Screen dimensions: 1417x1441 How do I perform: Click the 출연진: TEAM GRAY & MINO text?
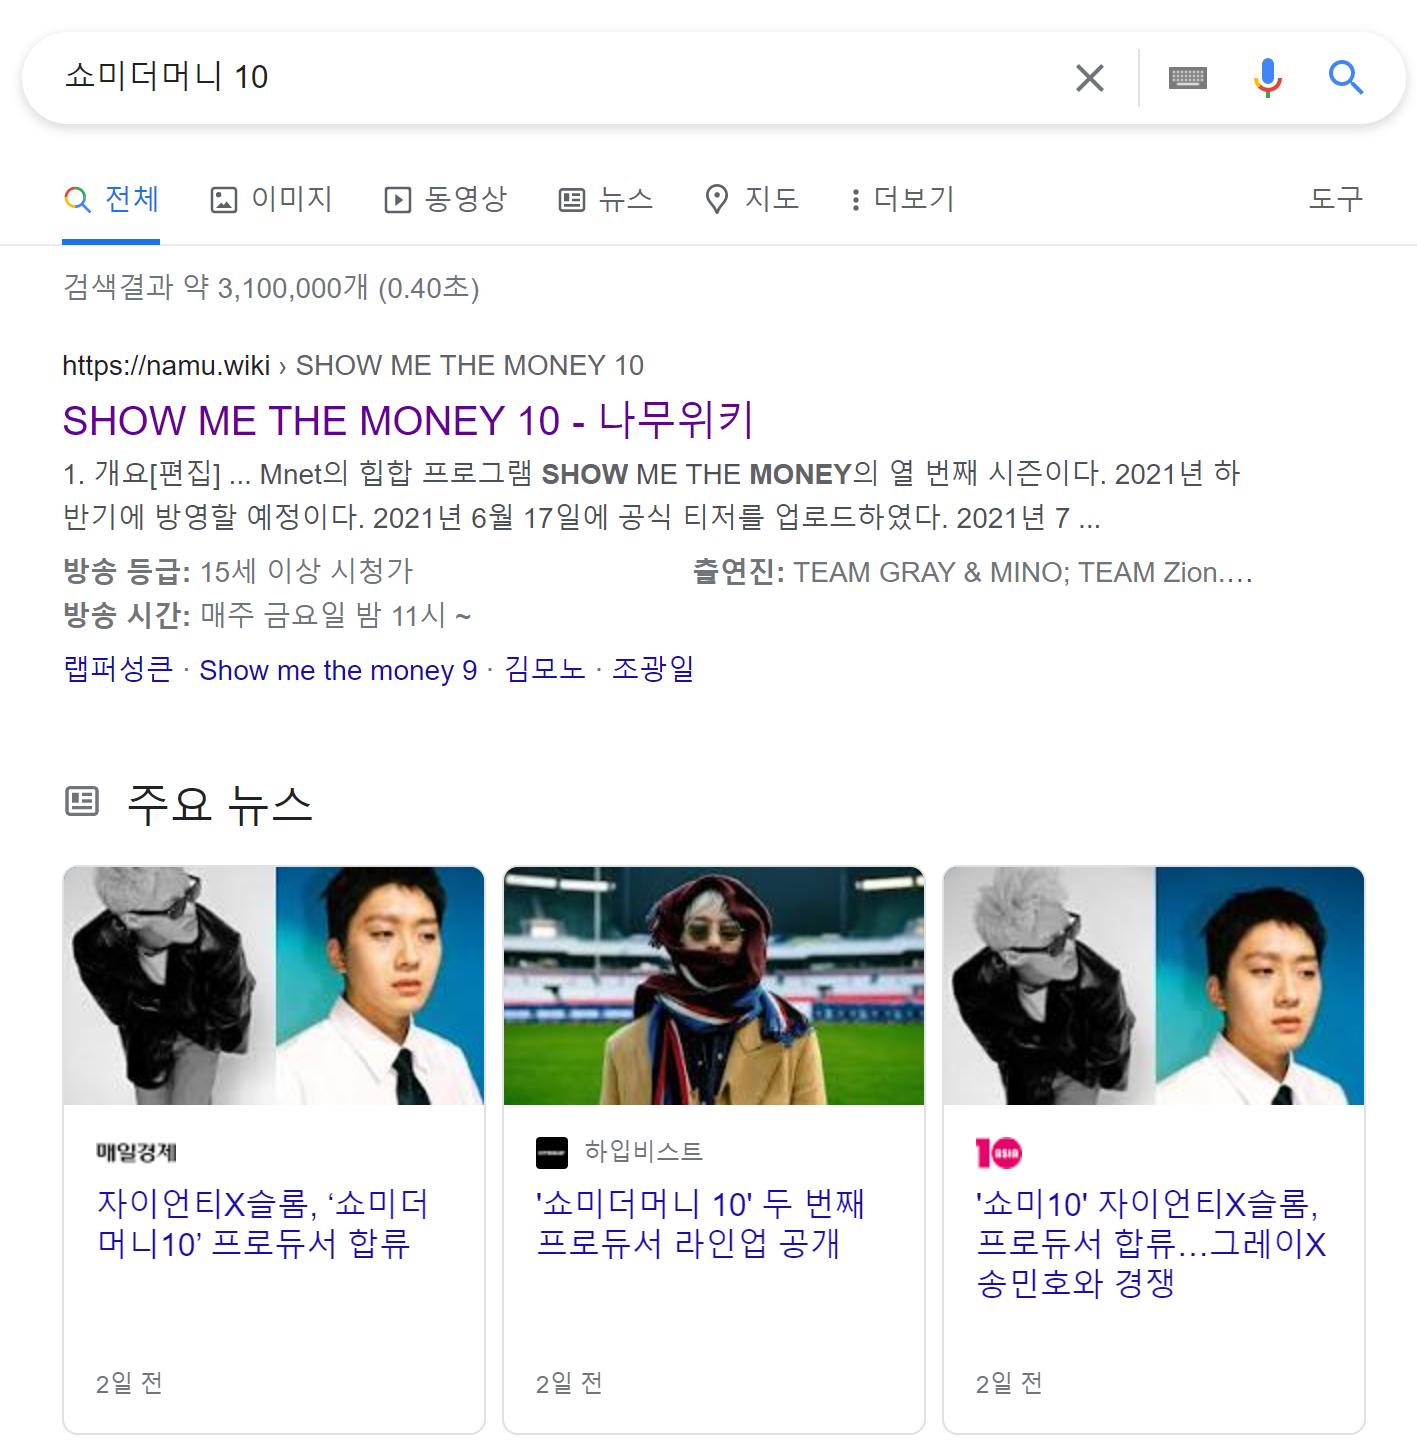click(973, 572)
